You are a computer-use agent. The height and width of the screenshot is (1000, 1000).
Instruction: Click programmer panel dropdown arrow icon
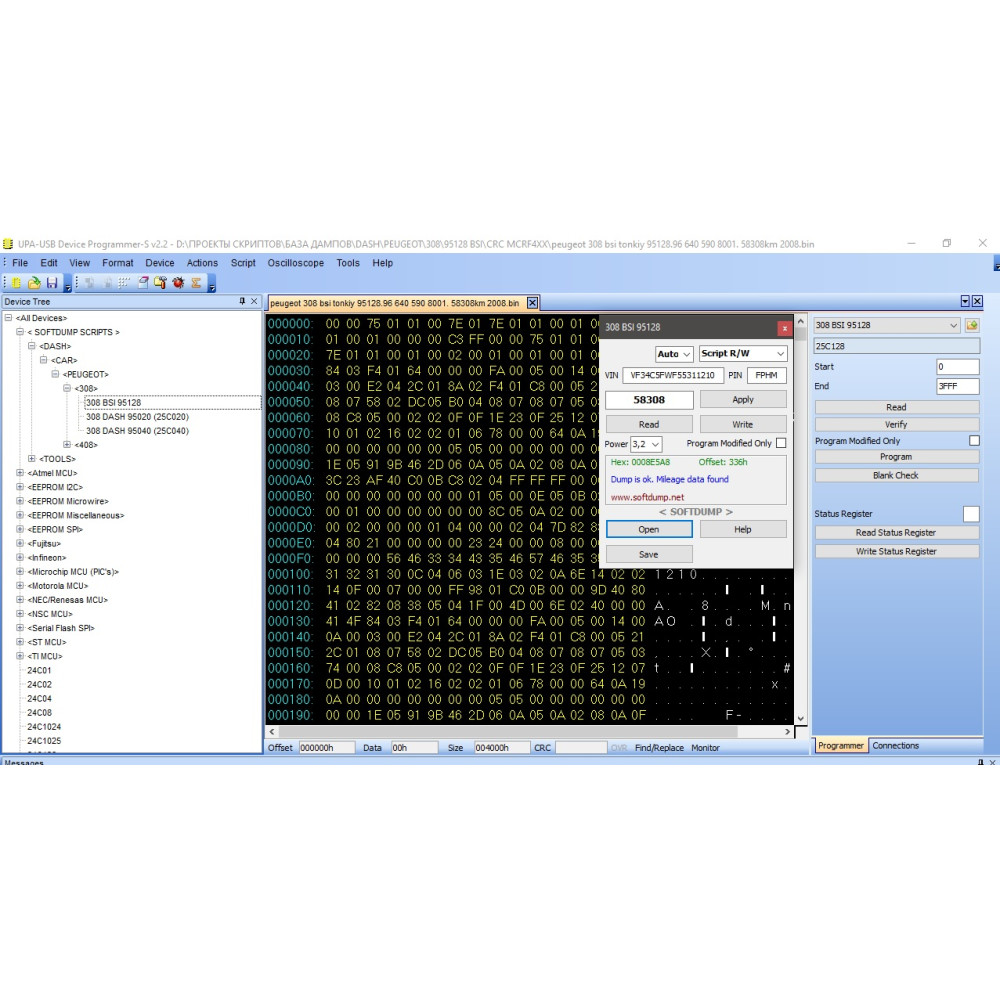point(965,301)
